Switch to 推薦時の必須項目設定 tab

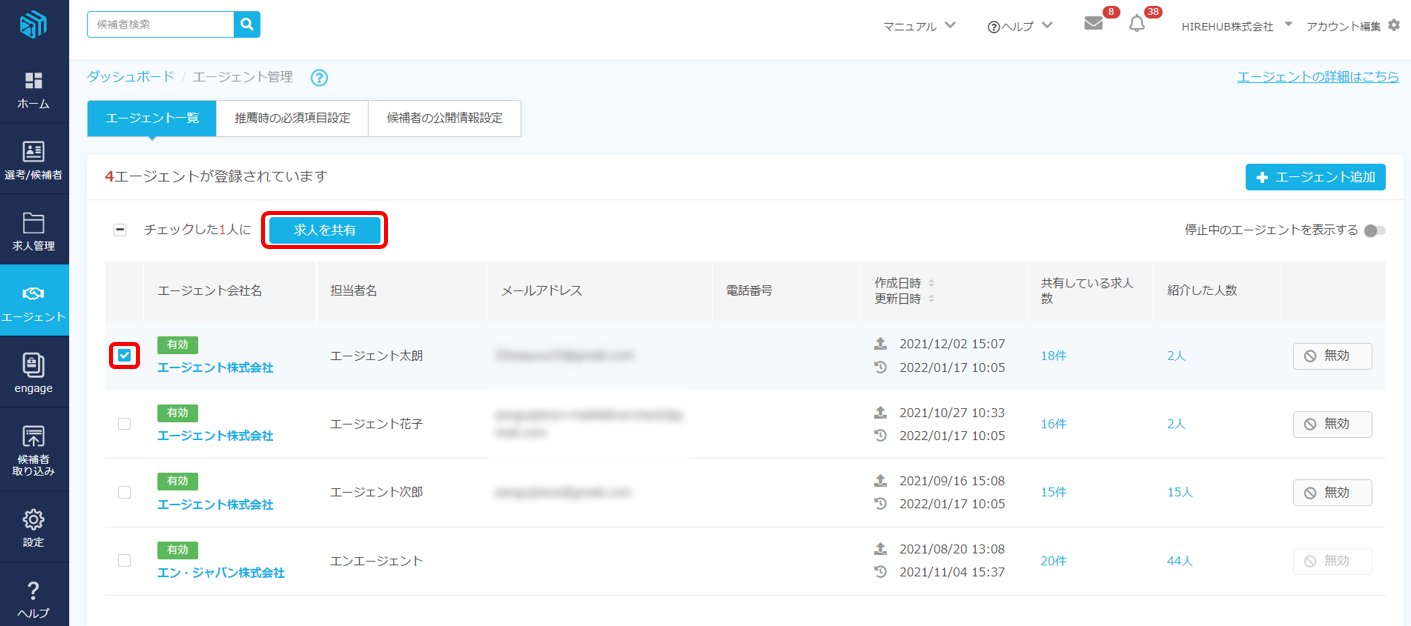pos(292,118)
